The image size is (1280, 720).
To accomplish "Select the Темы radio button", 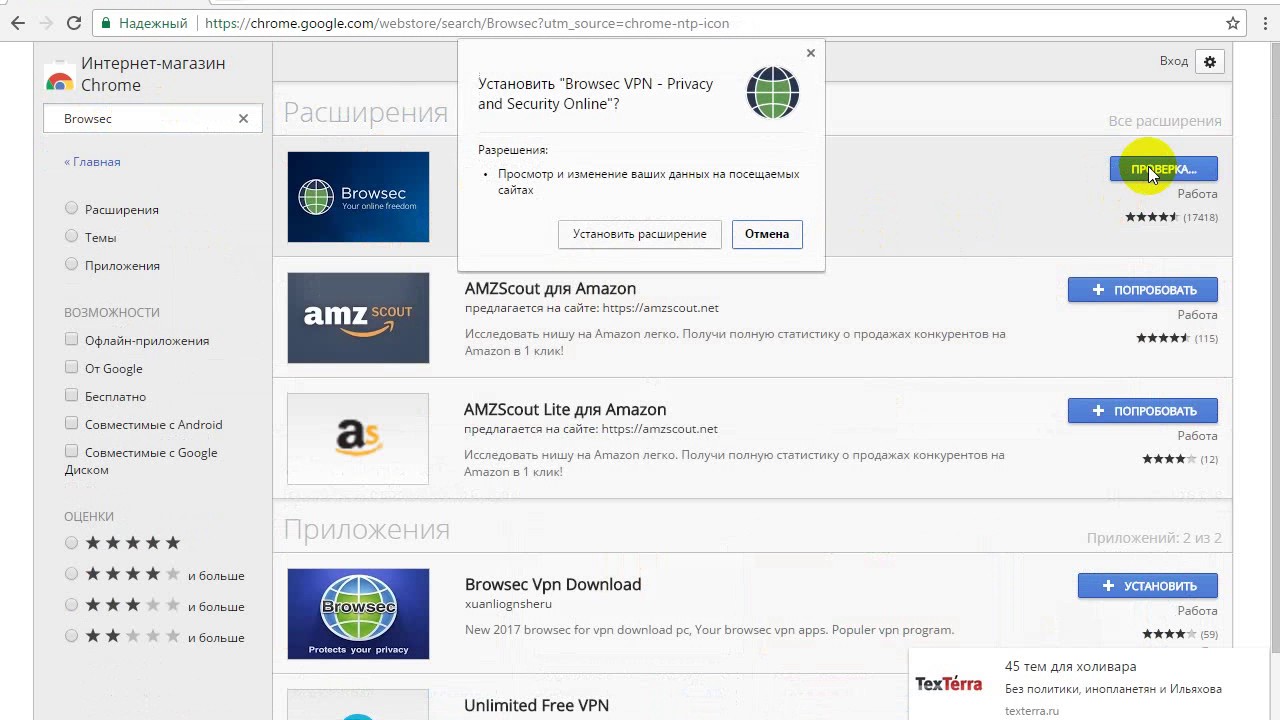I will pos(71,236).
